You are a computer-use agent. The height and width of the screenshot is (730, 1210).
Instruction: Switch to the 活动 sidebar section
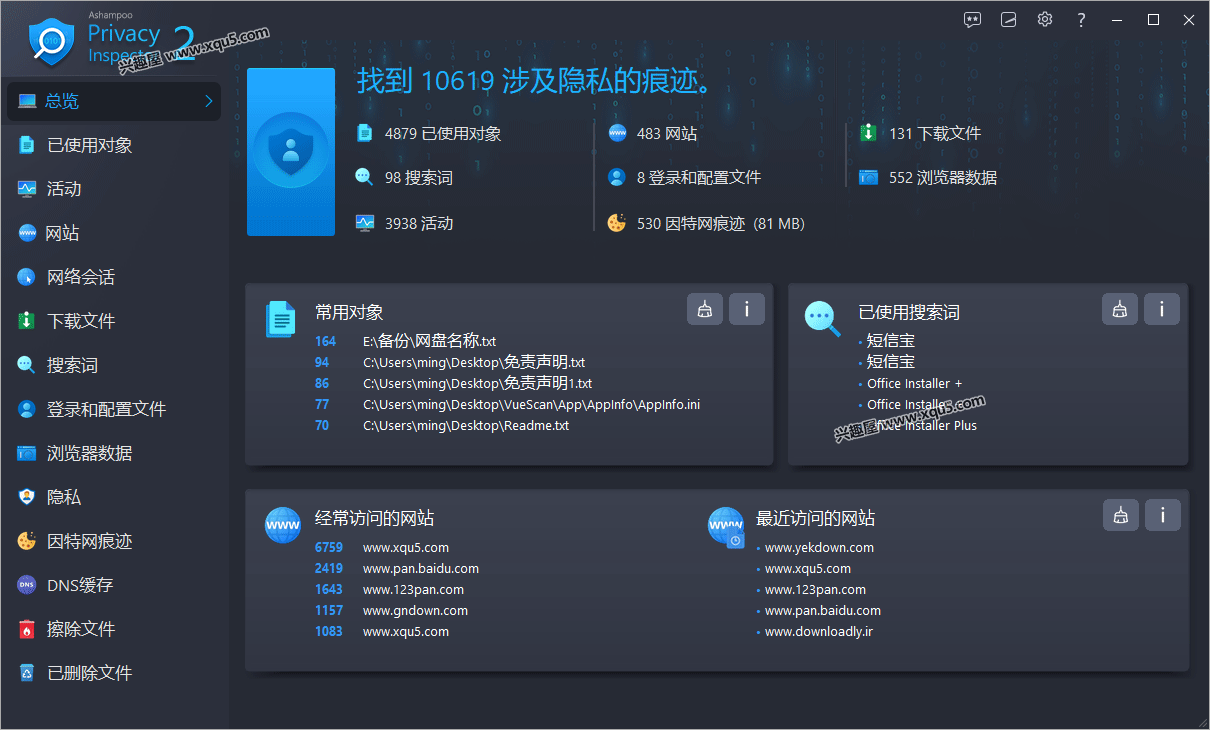pyautogui.click(x=64, y=189)
